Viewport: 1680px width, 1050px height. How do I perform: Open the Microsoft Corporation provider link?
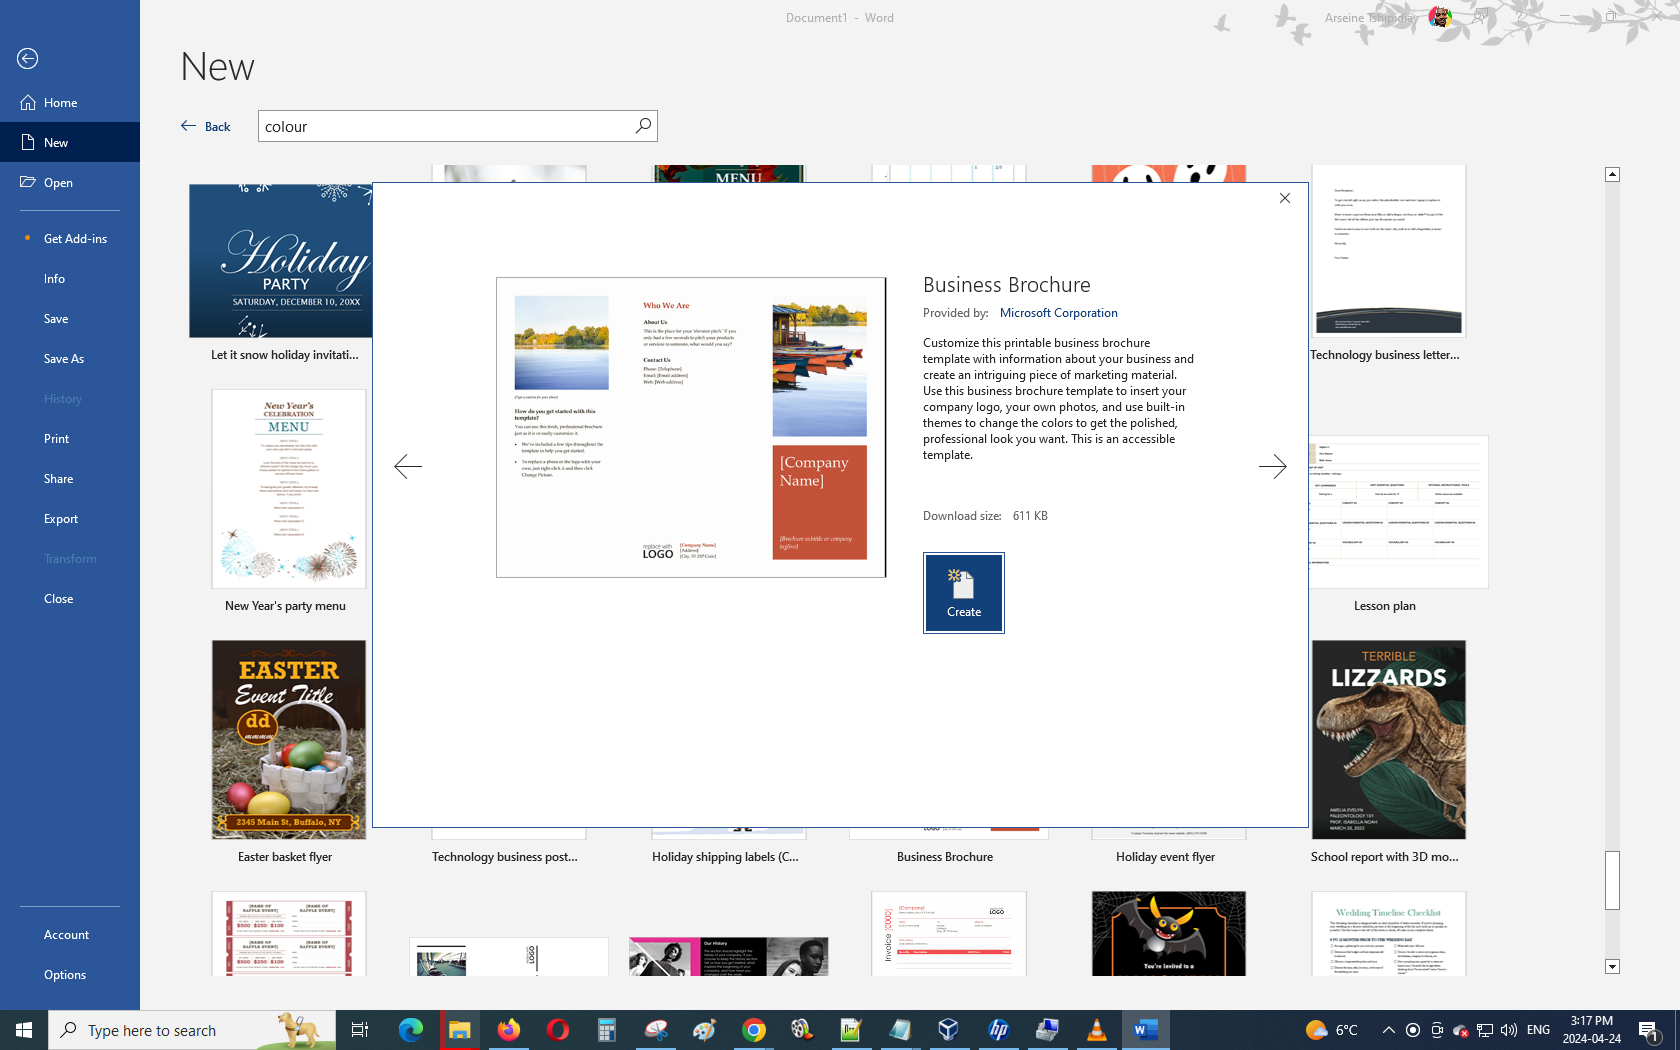[x=1058, y=313]
